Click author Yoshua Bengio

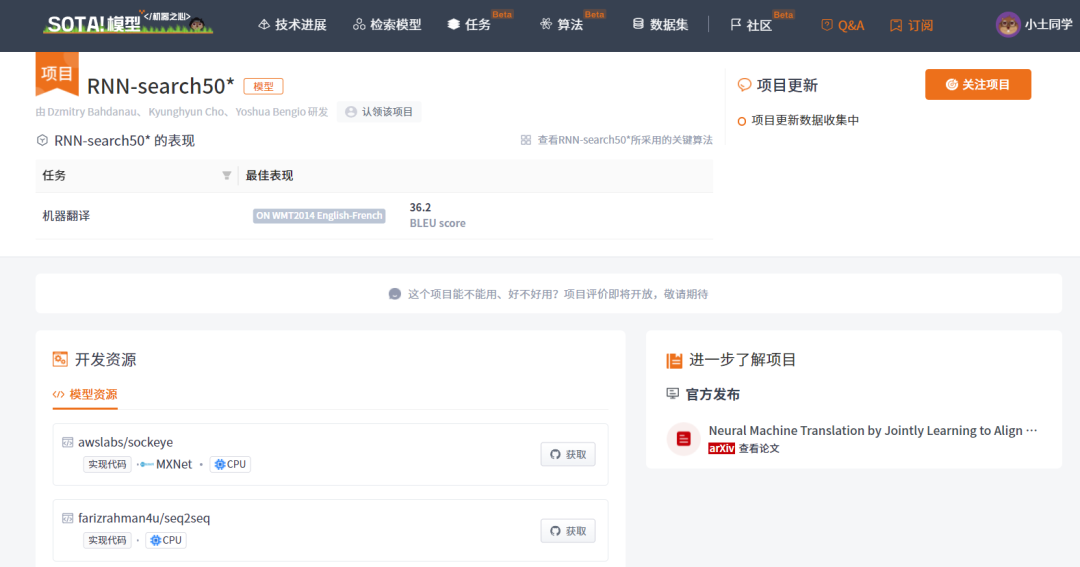click(x=271, y=112)
